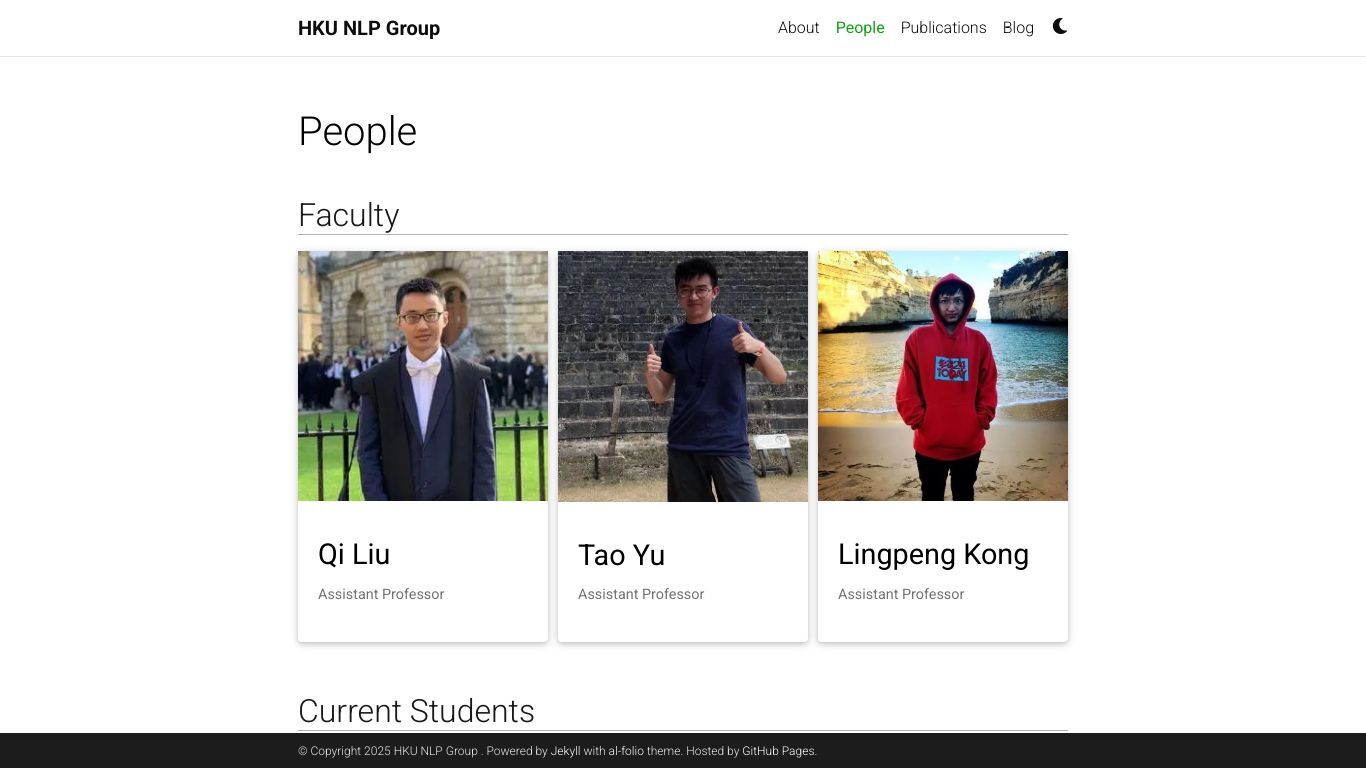Click Assistant Professor under Lingpeng Kong
1366x768 pixels.
tap(901, 594)
